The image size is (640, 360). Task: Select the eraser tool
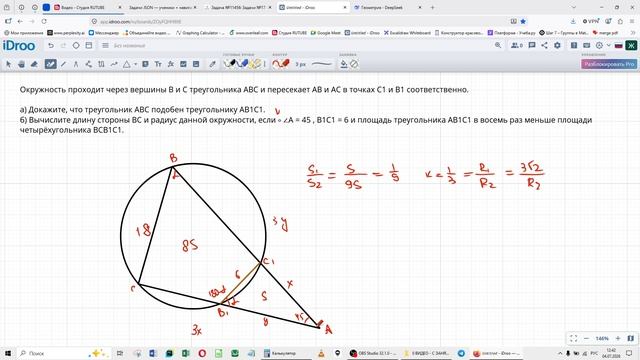(x=34, y=64)
